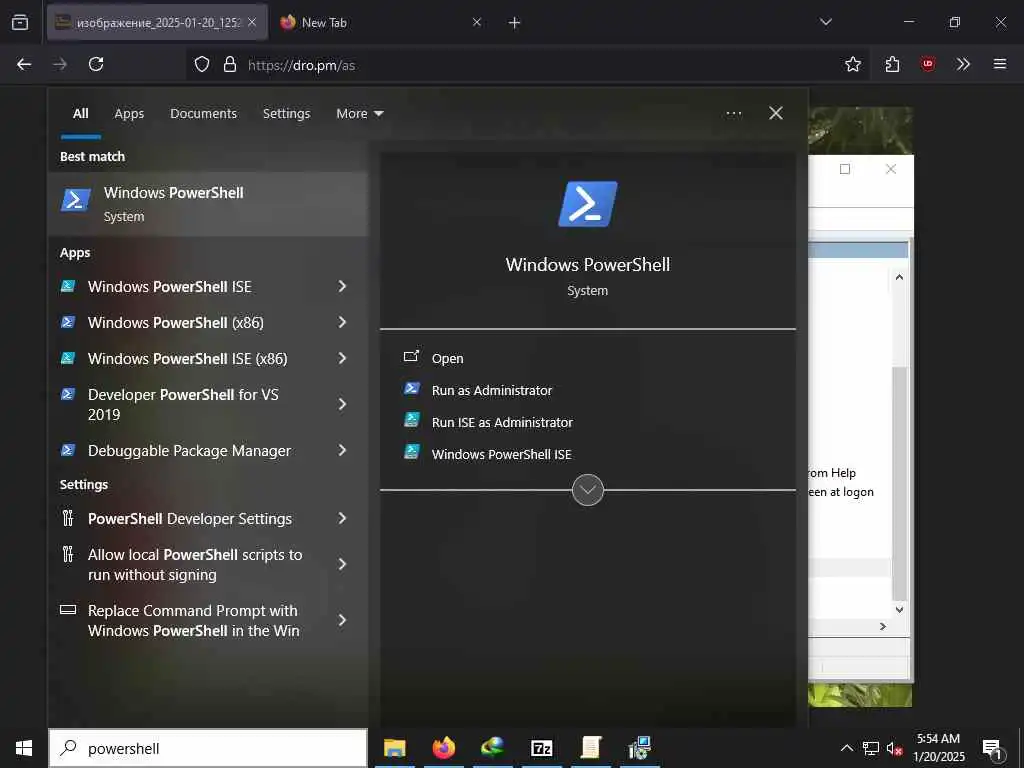The width and height of the screenshot is (1024, 768).
Task: Click the powershell search box
Action: (208, 748)
